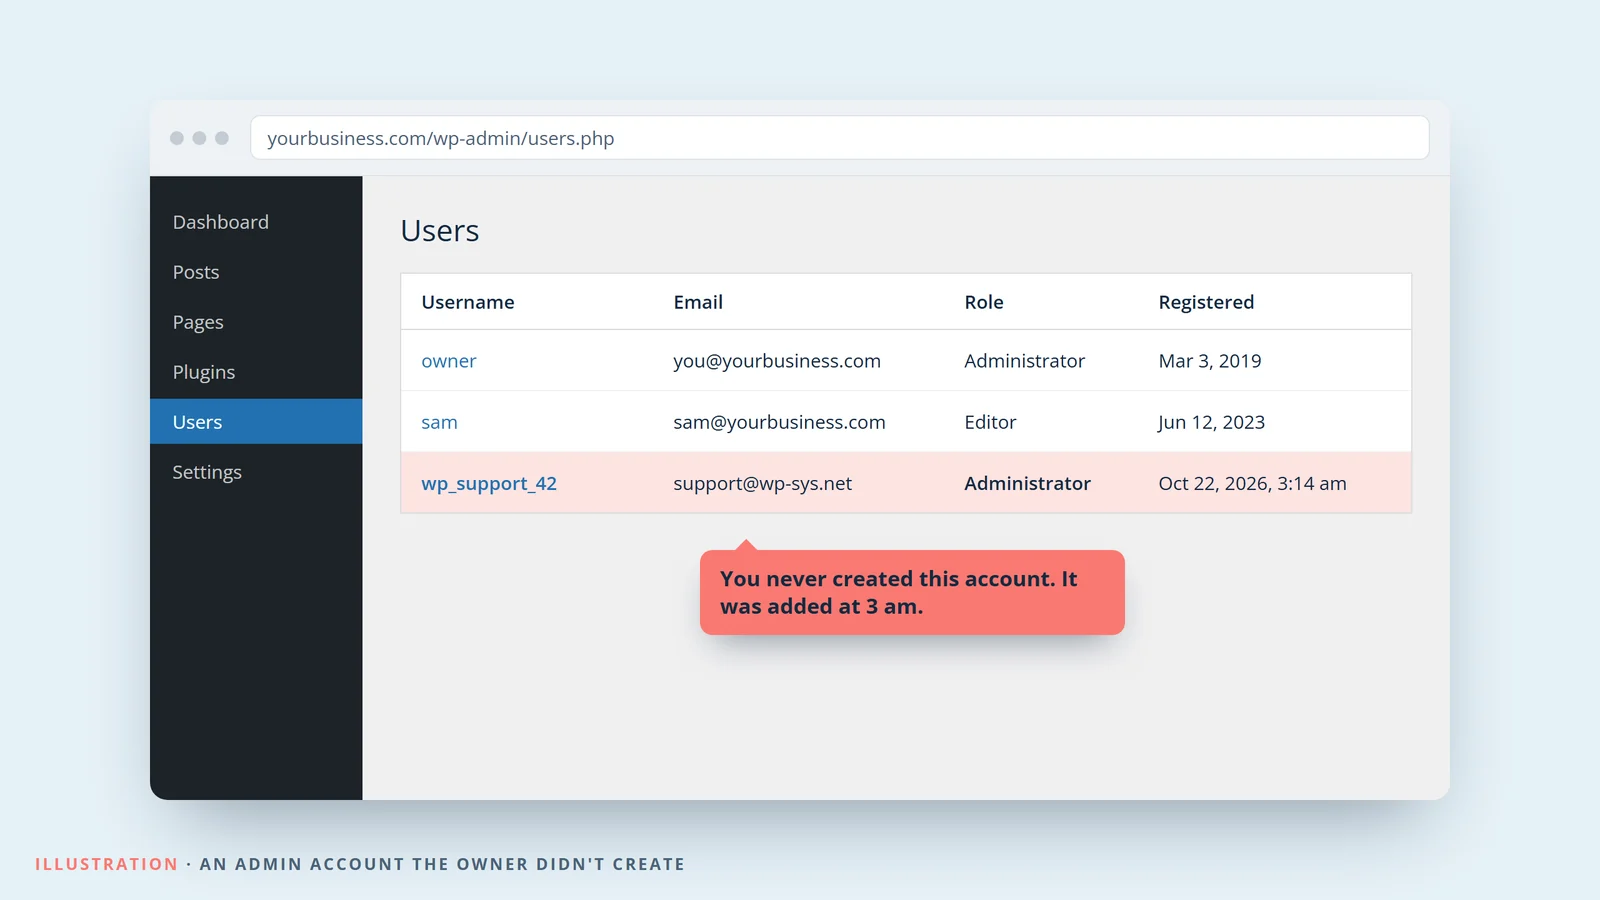Screen dimensions: 1600x900
Task: Click the date Jun 12, 2023
Action: point(1212,422)
